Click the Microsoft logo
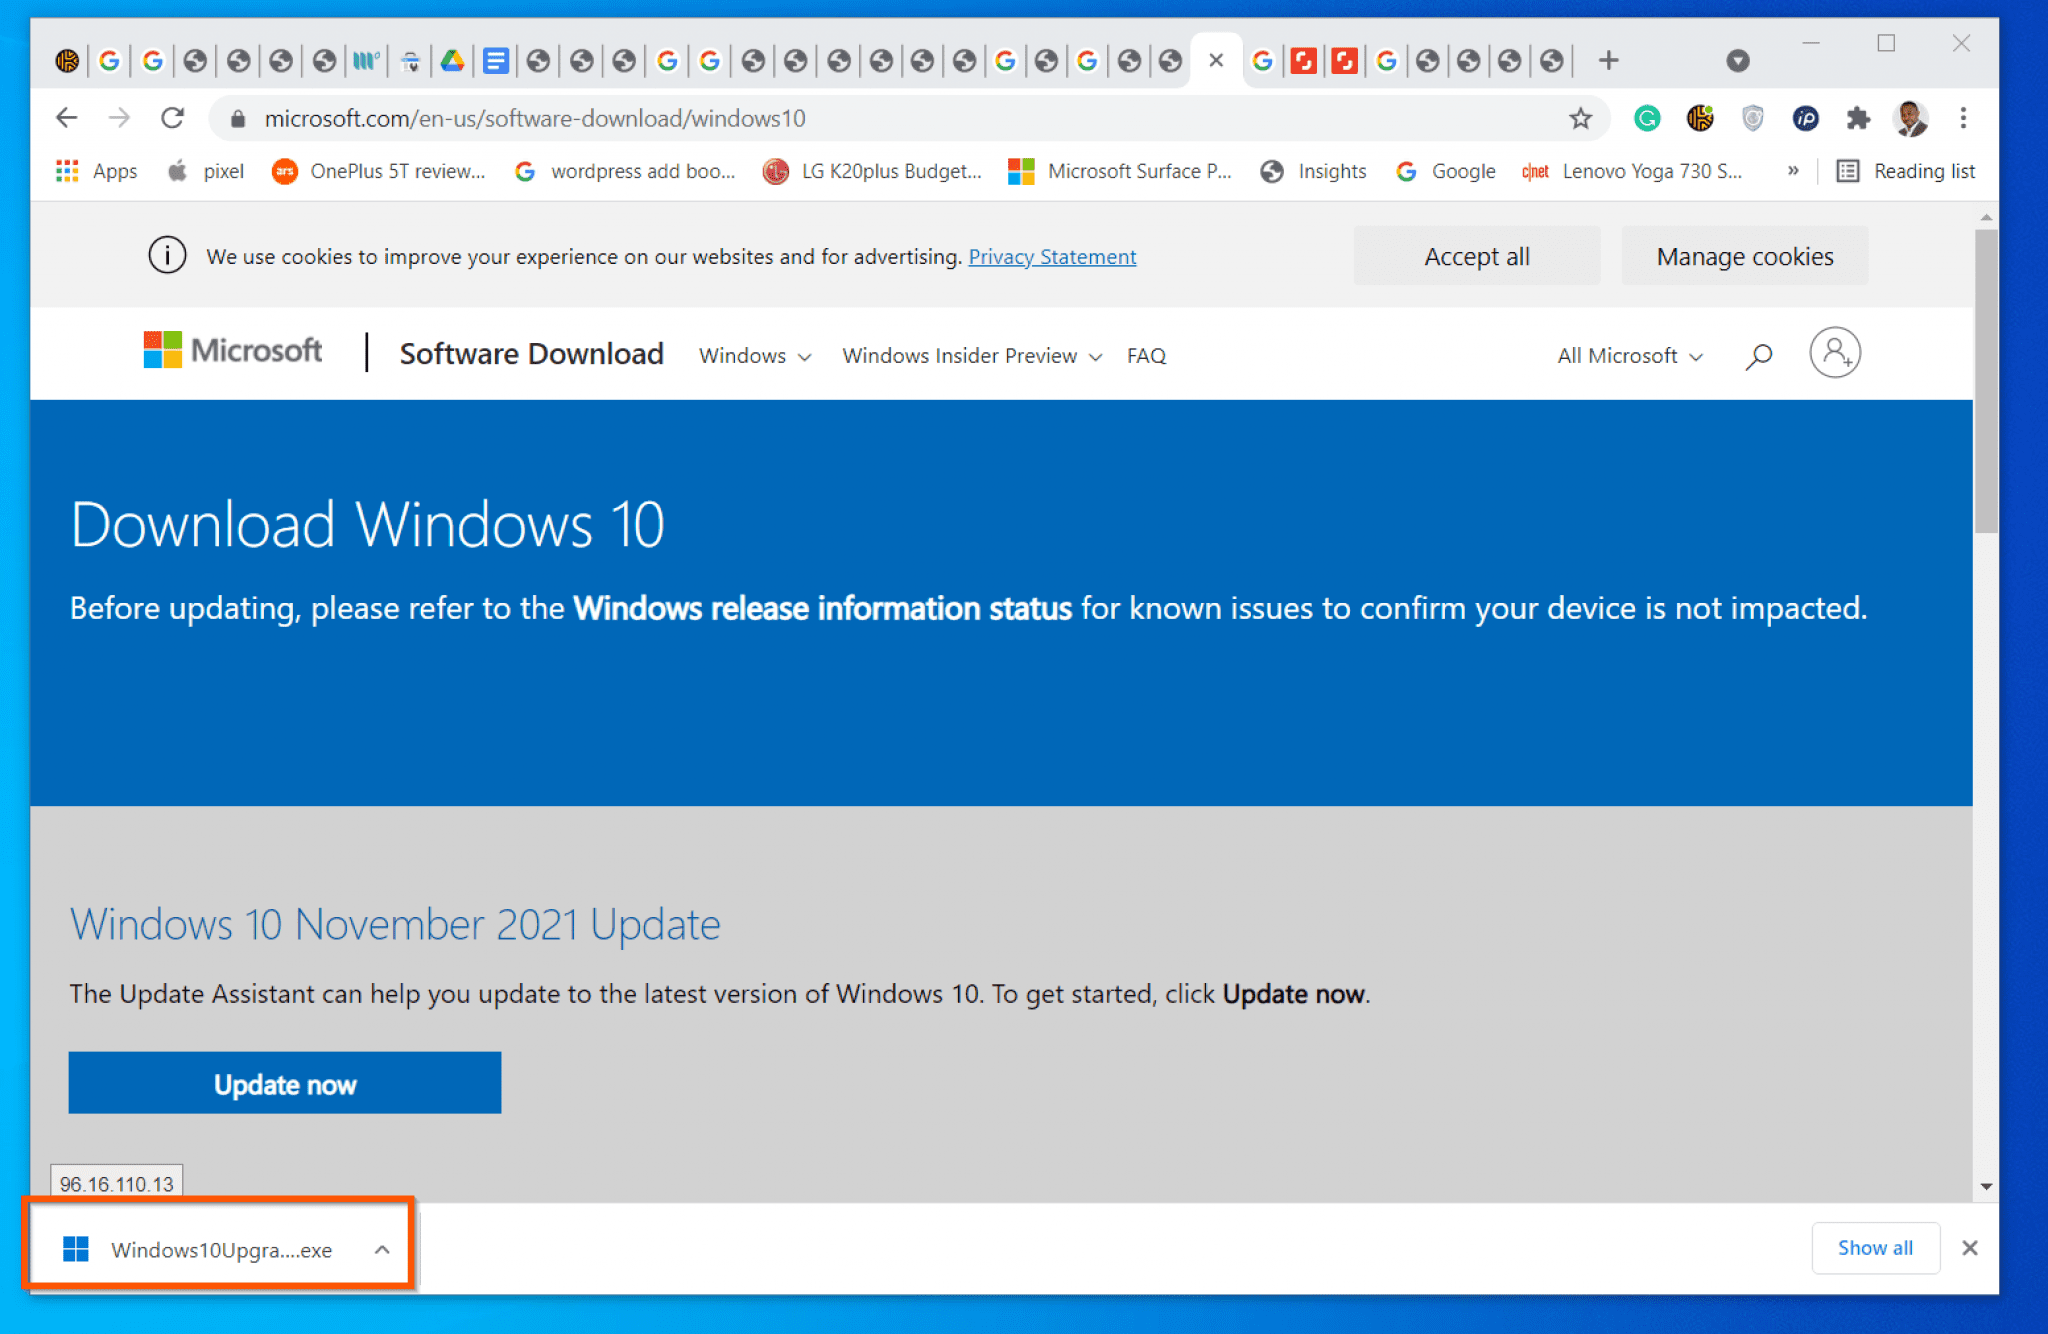Viewport: 2048px width, 1334px height. (232, 351)
